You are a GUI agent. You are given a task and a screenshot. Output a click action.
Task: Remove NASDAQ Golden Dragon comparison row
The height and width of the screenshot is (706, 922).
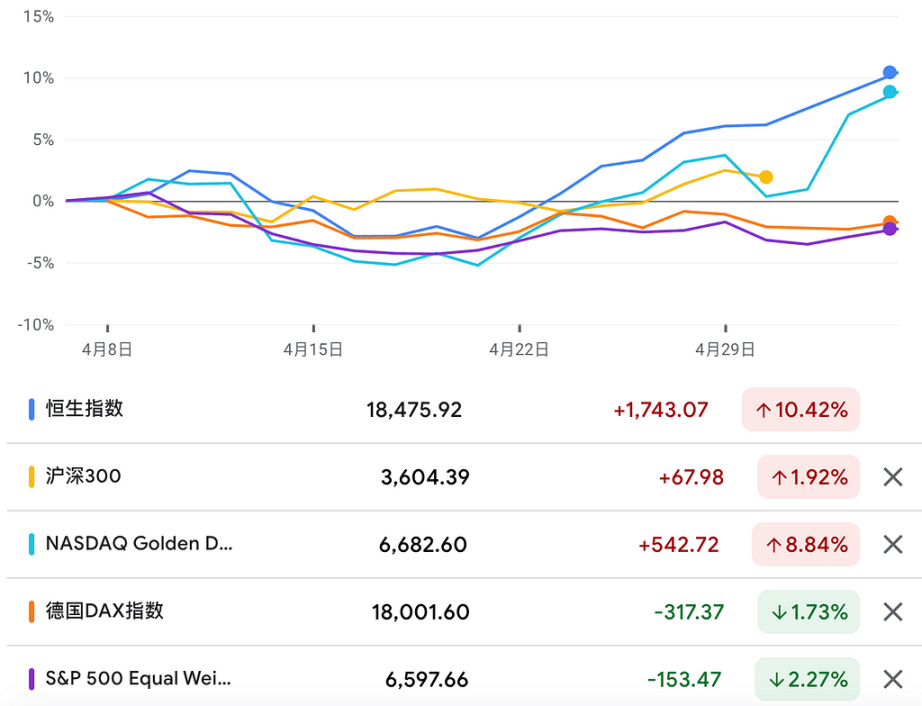click(893, 544)
